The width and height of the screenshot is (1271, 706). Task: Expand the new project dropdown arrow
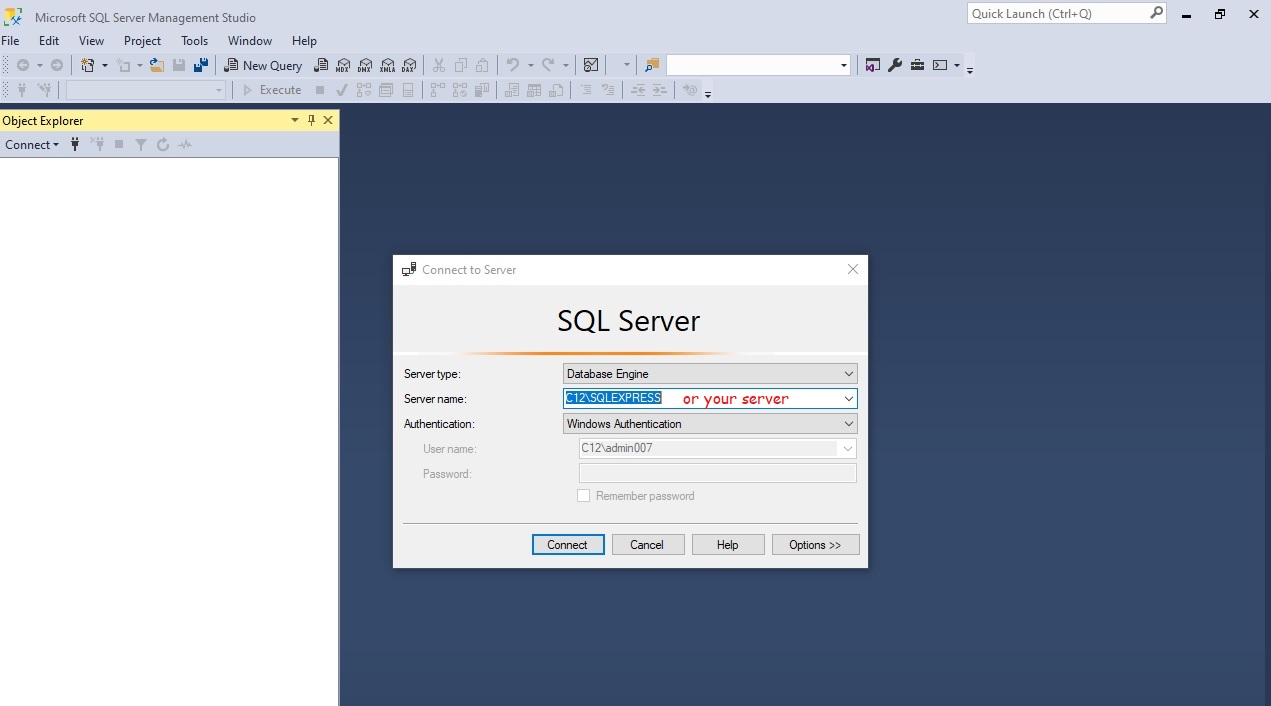[104, 65]
